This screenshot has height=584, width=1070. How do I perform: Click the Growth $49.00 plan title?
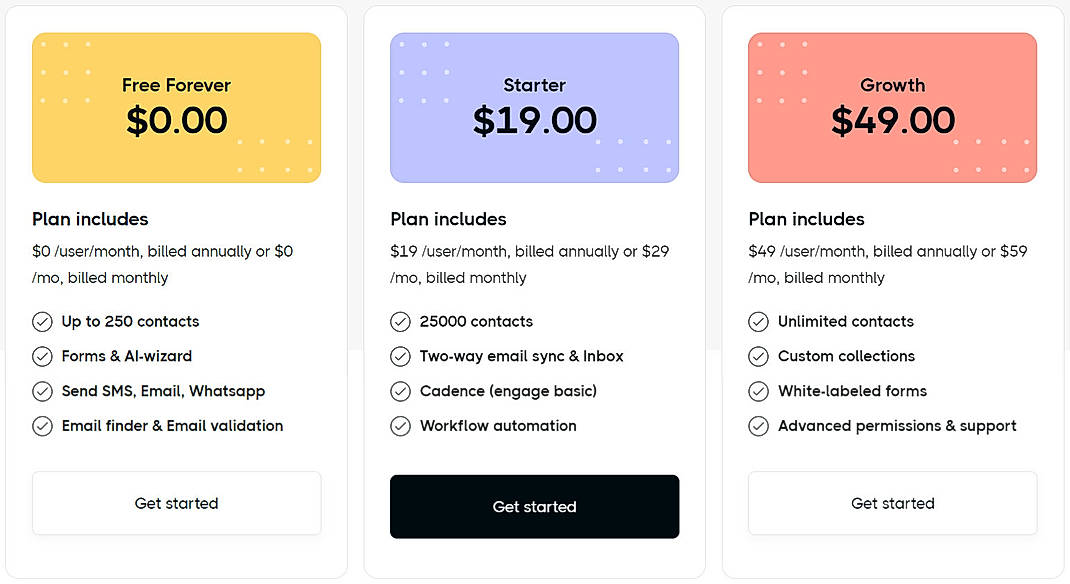[892, 105]
